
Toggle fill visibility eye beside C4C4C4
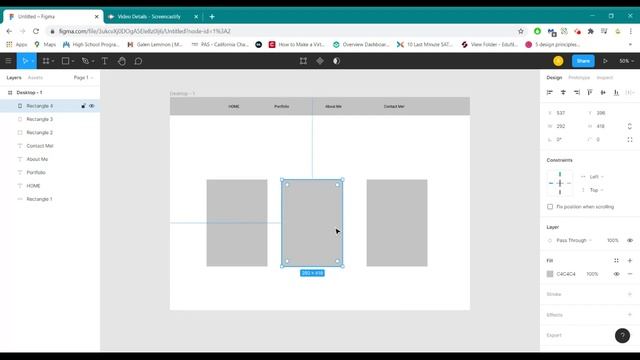pos(616,274)
